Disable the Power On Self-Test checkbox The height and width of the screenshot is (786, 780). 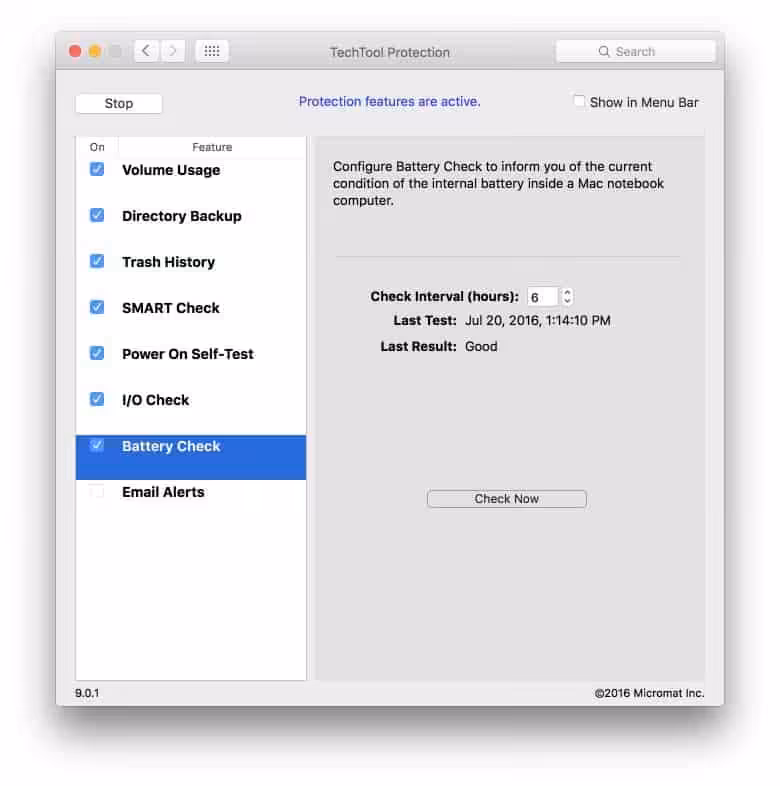coord(97,353)
